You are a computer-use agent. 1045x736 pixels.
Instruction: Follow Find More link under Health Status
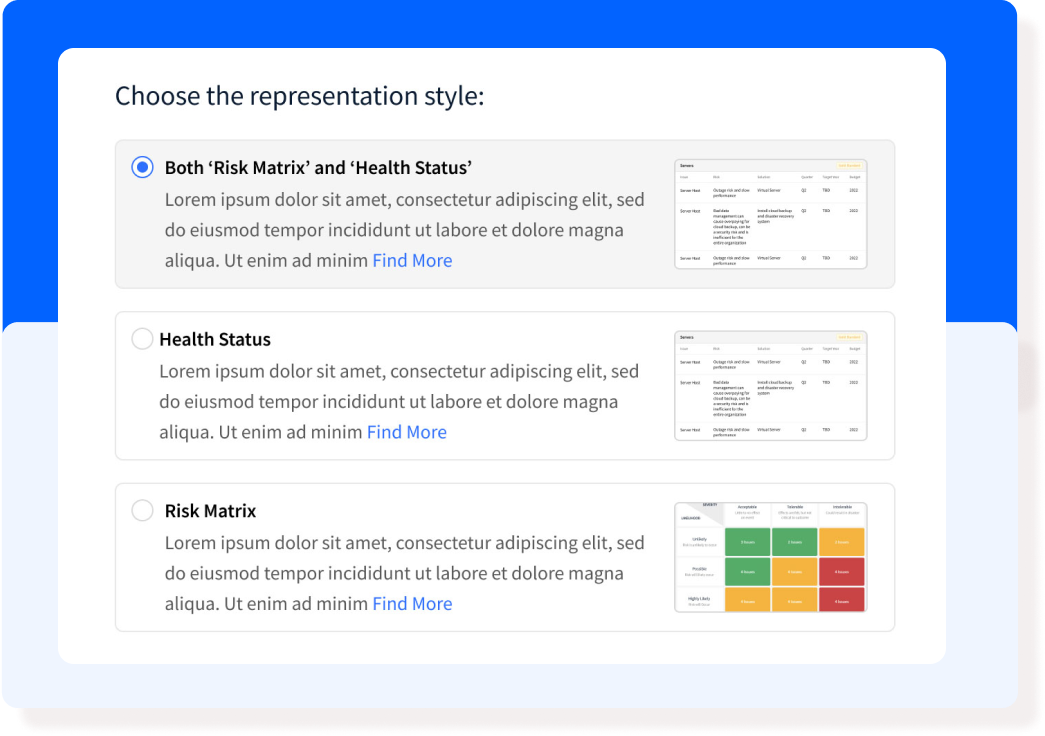click(407, 432)
